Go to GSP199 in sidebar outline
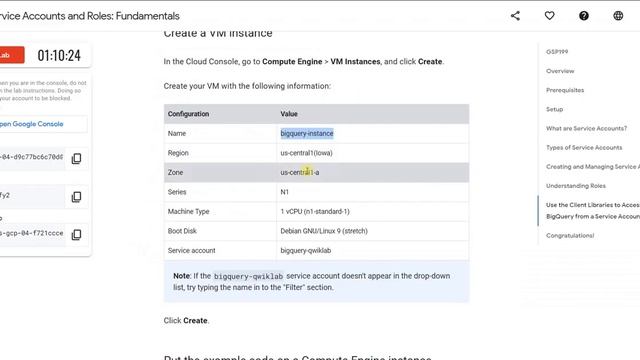This screenshot has height=360, width=640. pyautogui.click(x=557, y=52)
